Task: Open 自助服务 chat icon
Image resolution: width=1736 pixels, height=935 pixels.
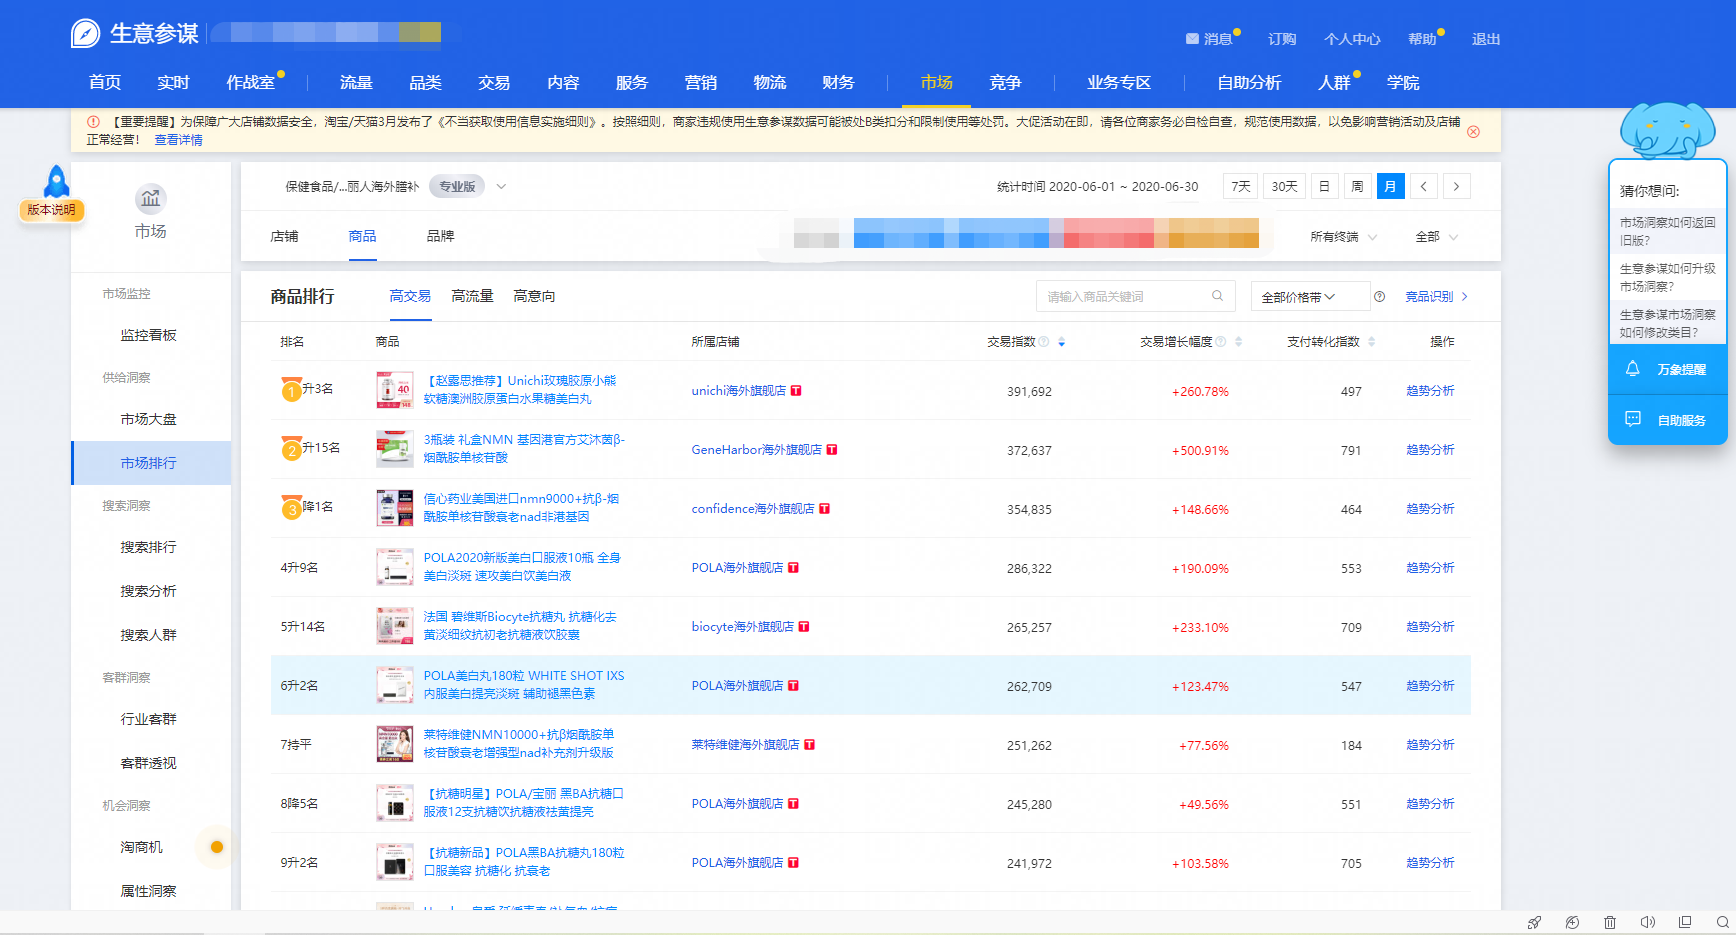Action: [1632, 420]
